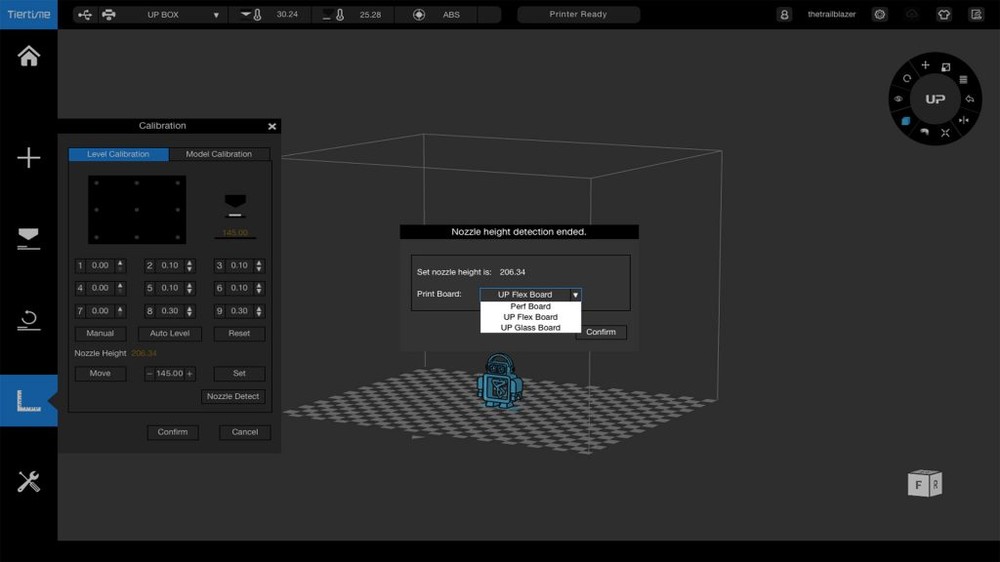Increase nozzle height with the plus button
The width and height of the screenshot is (1000, 562).
point(189,374)
